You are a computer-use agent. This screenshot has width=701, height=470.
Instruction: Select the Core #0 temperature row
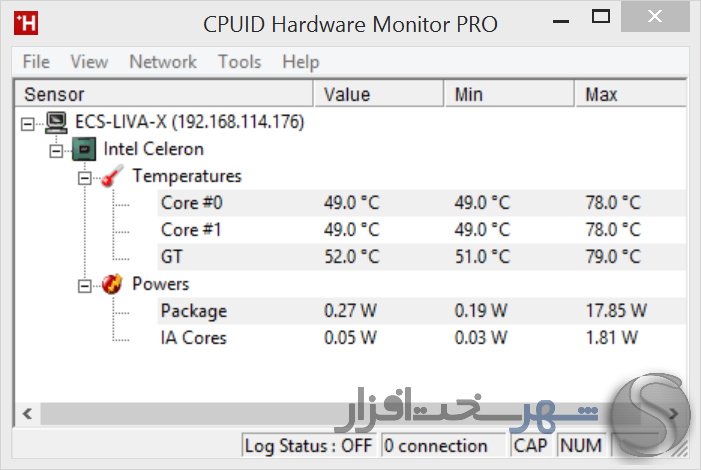tap(422, 203)
